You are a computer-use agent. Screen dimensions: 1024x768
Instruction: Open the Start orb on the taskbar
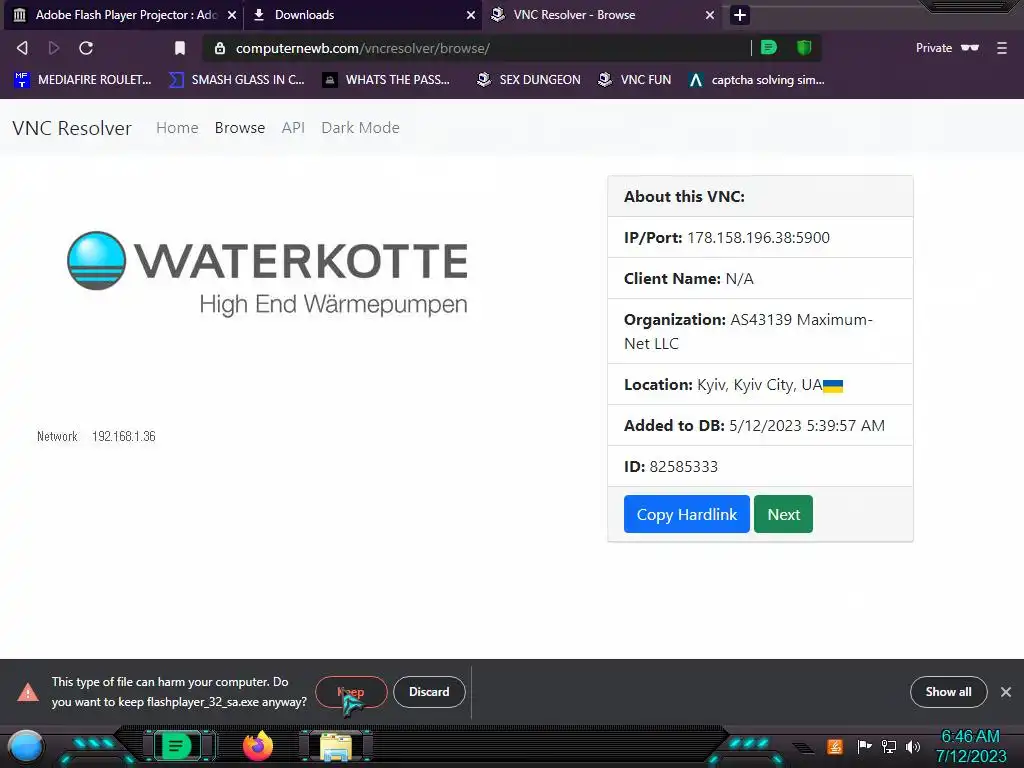click(x=25, y=748)
